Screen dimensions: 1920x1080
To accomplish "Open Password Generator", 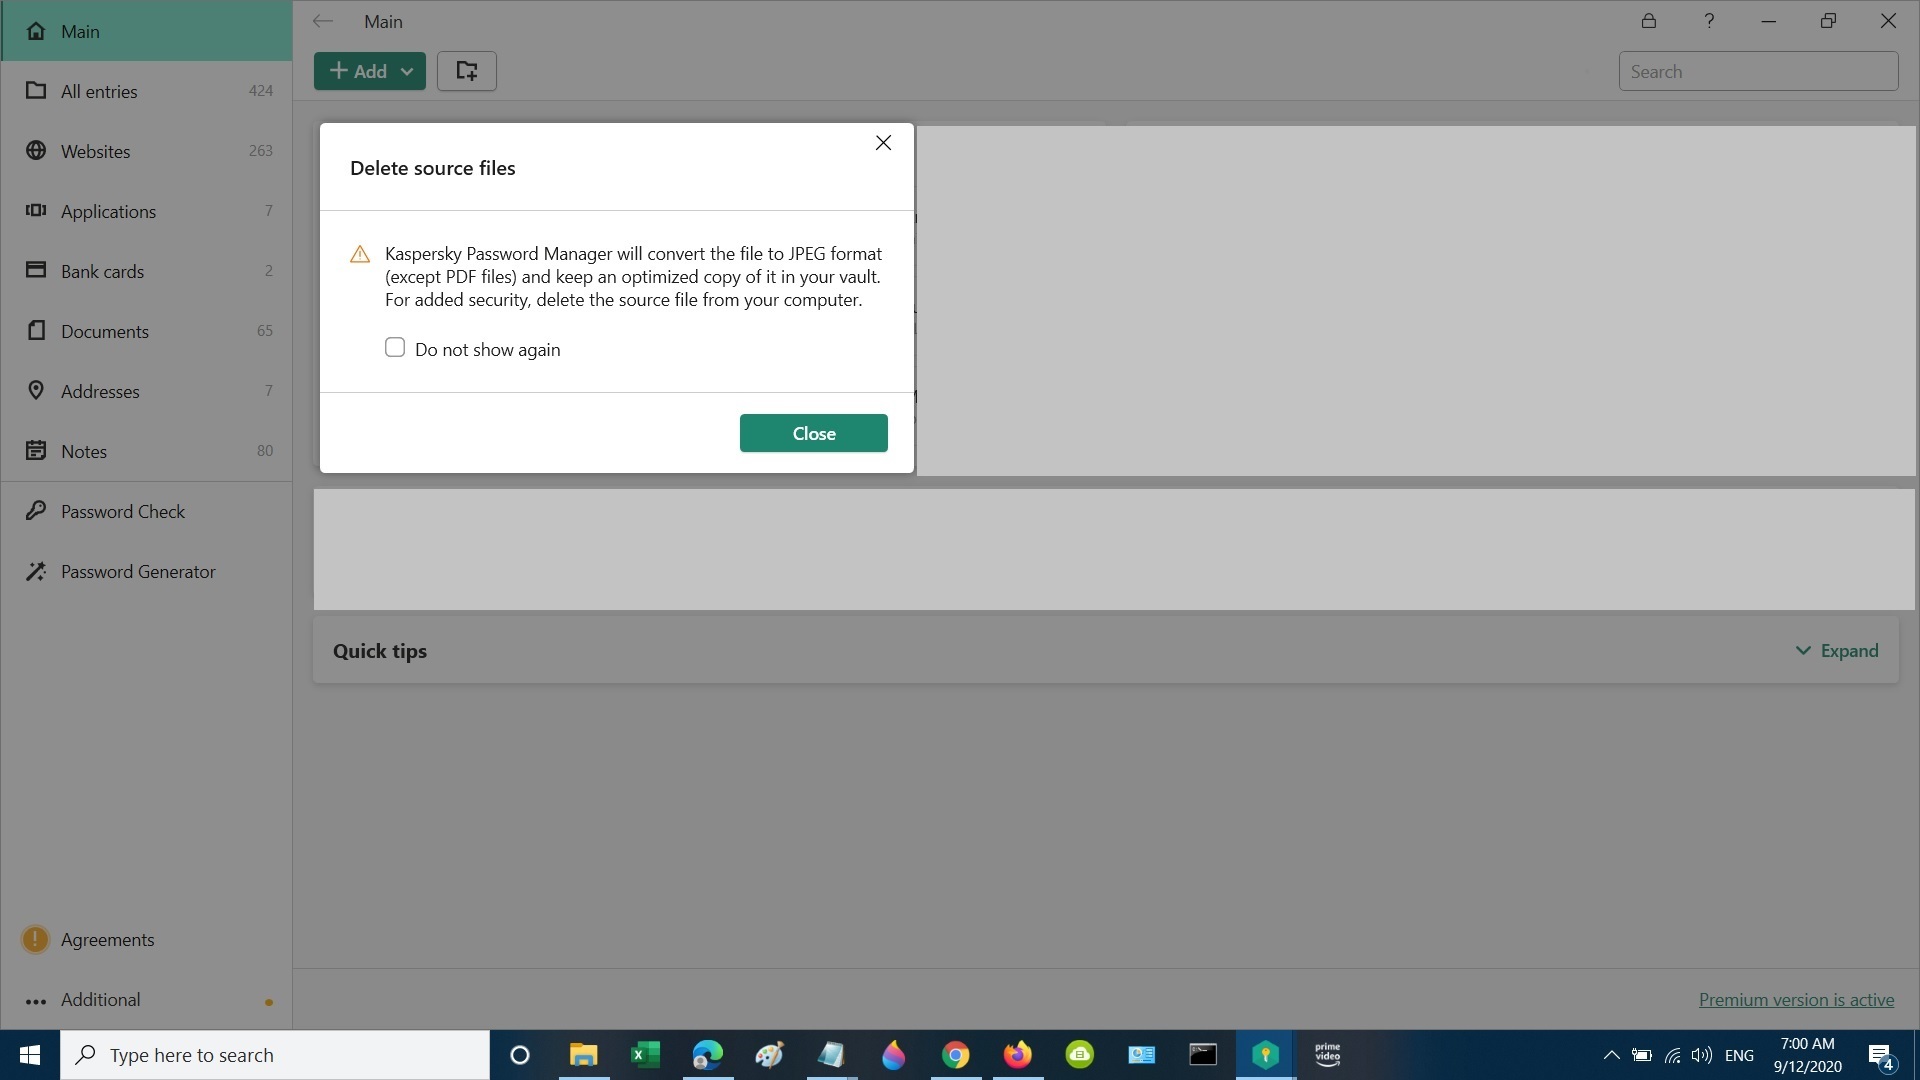I will click(x=147, y=571).
